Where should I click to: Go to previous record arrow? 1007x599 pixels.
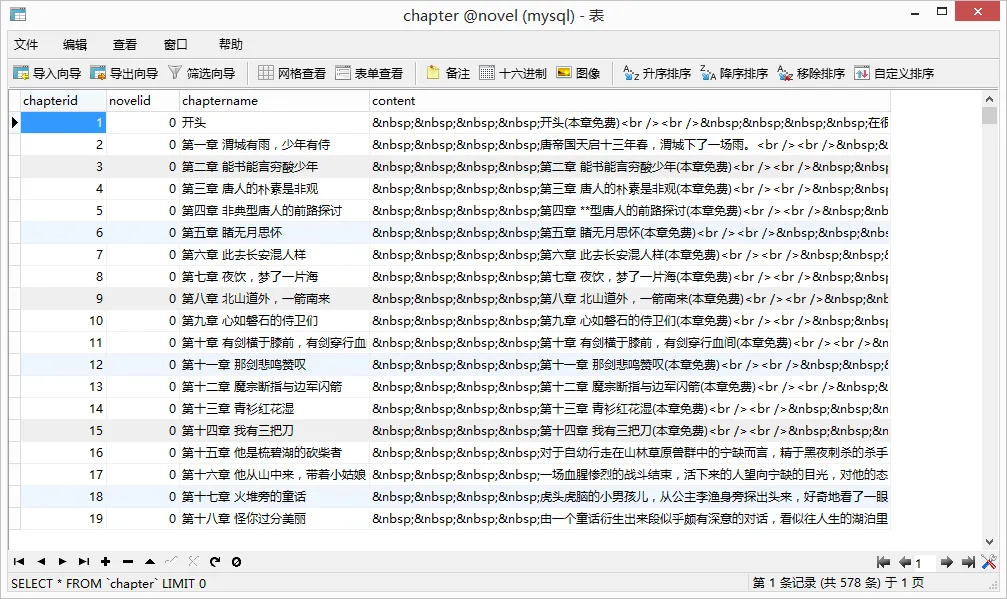41,562
